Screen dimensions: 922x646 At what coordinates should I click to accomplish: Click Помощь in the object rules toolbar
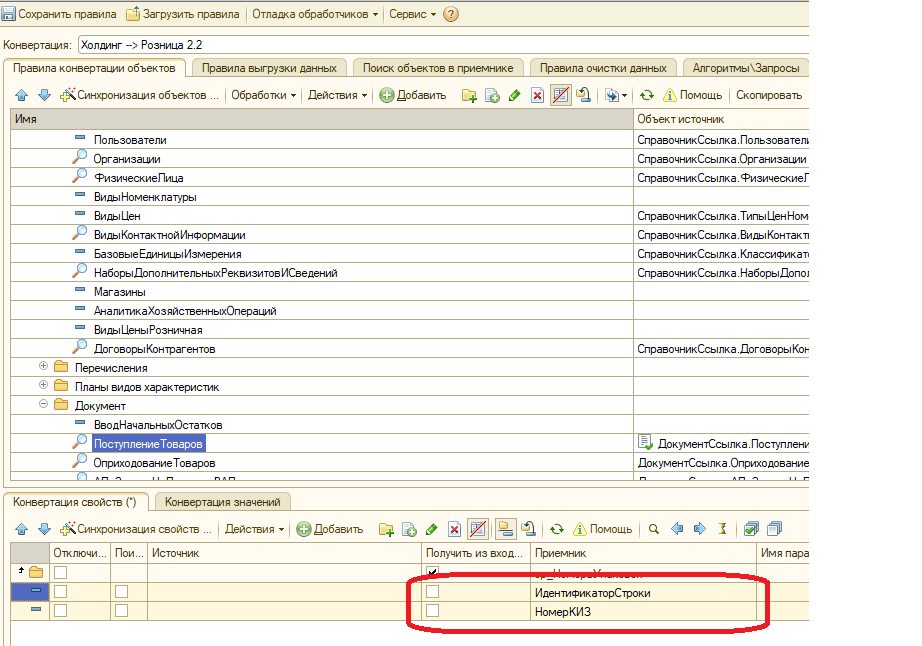(x=693, y=95)
